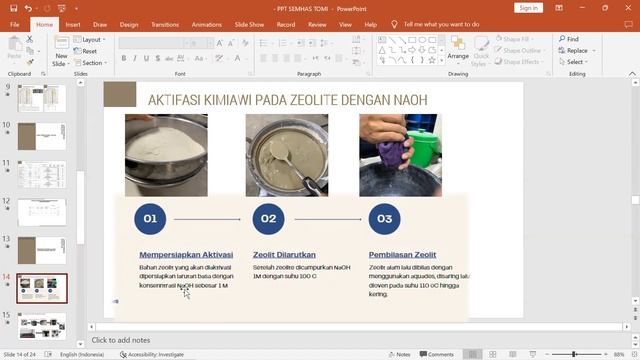Decrease font size with the smaller A
The height and width of the screenshot is (360, 640).
[231, 43]
